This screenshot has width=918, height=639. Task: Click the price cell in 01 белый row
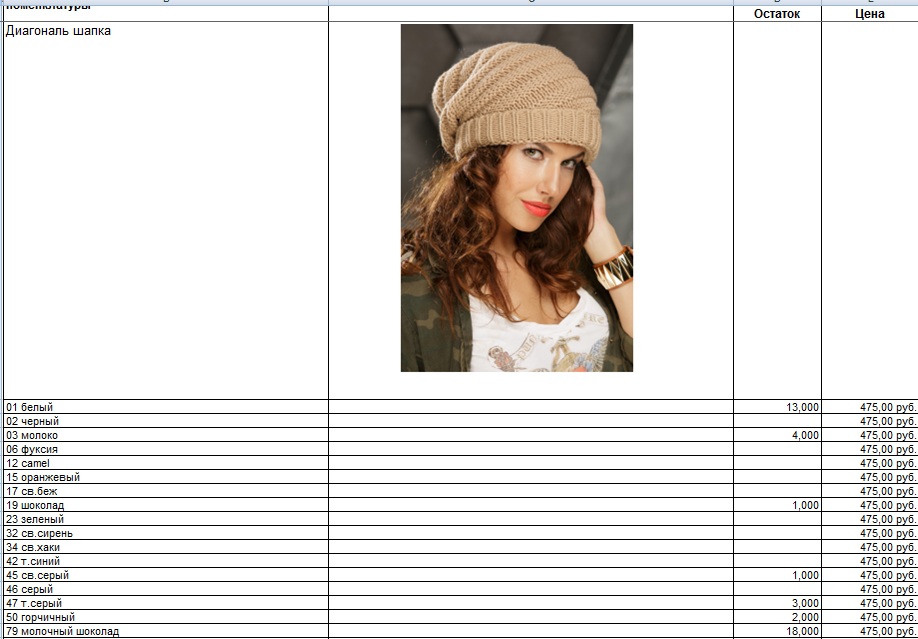(x=869, y=407)
